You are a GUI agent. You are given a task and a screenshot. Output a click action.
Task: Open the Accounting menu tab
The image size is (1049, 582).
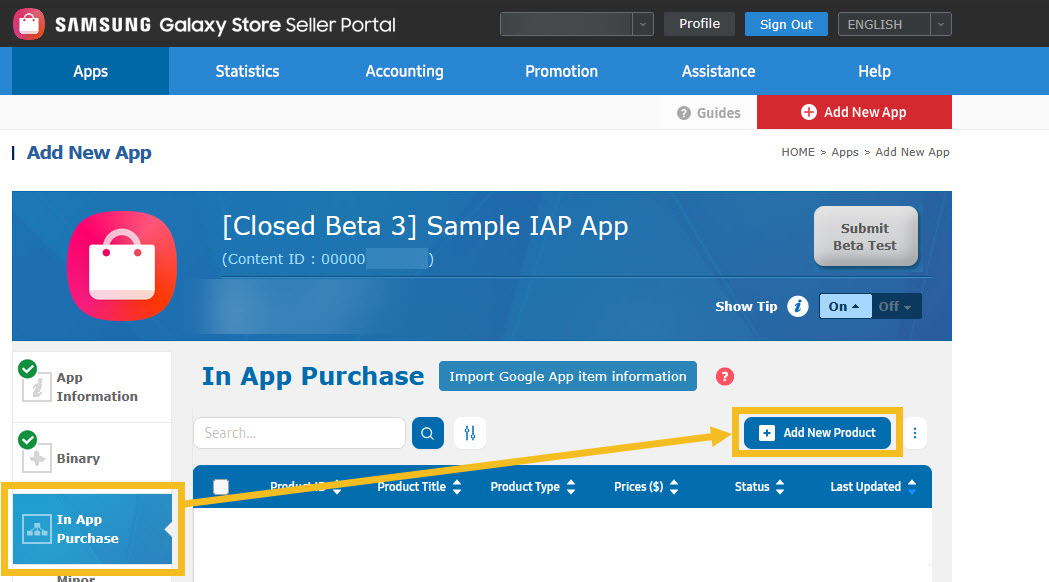[x=404, y=71]
